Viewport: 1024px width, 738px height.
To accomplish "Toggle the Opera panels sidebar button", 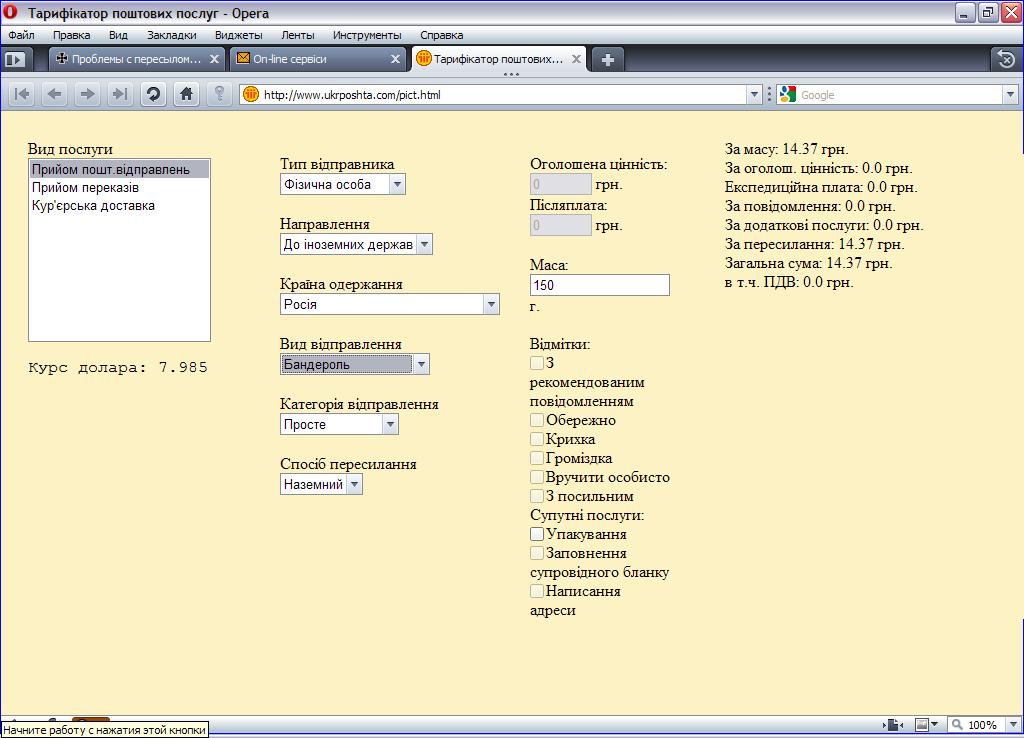I will click(15, 59).
